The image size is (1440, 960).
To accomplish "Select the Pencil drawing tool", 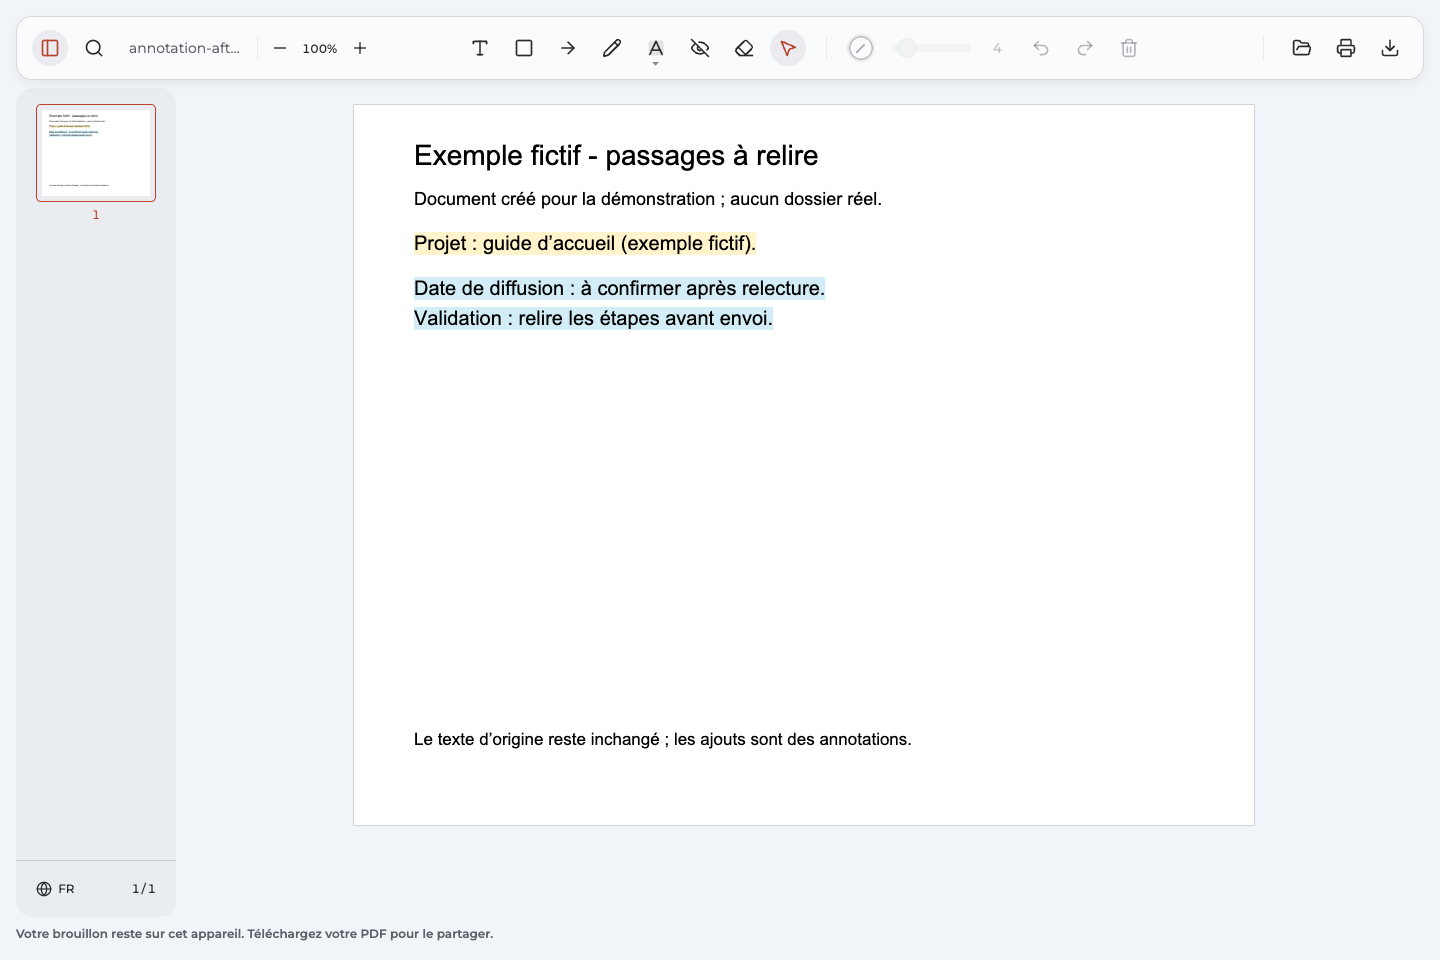I will [612, 48].
